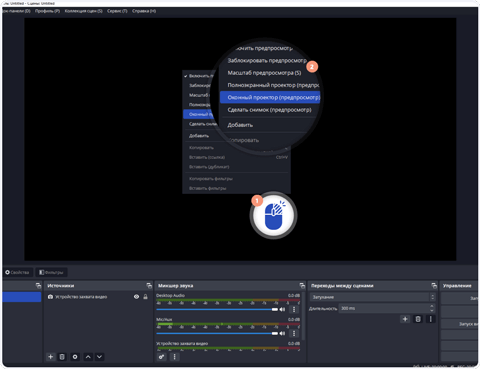480x369 pixels.
Task: Click the Фильтры button
Action: point(51,272)
